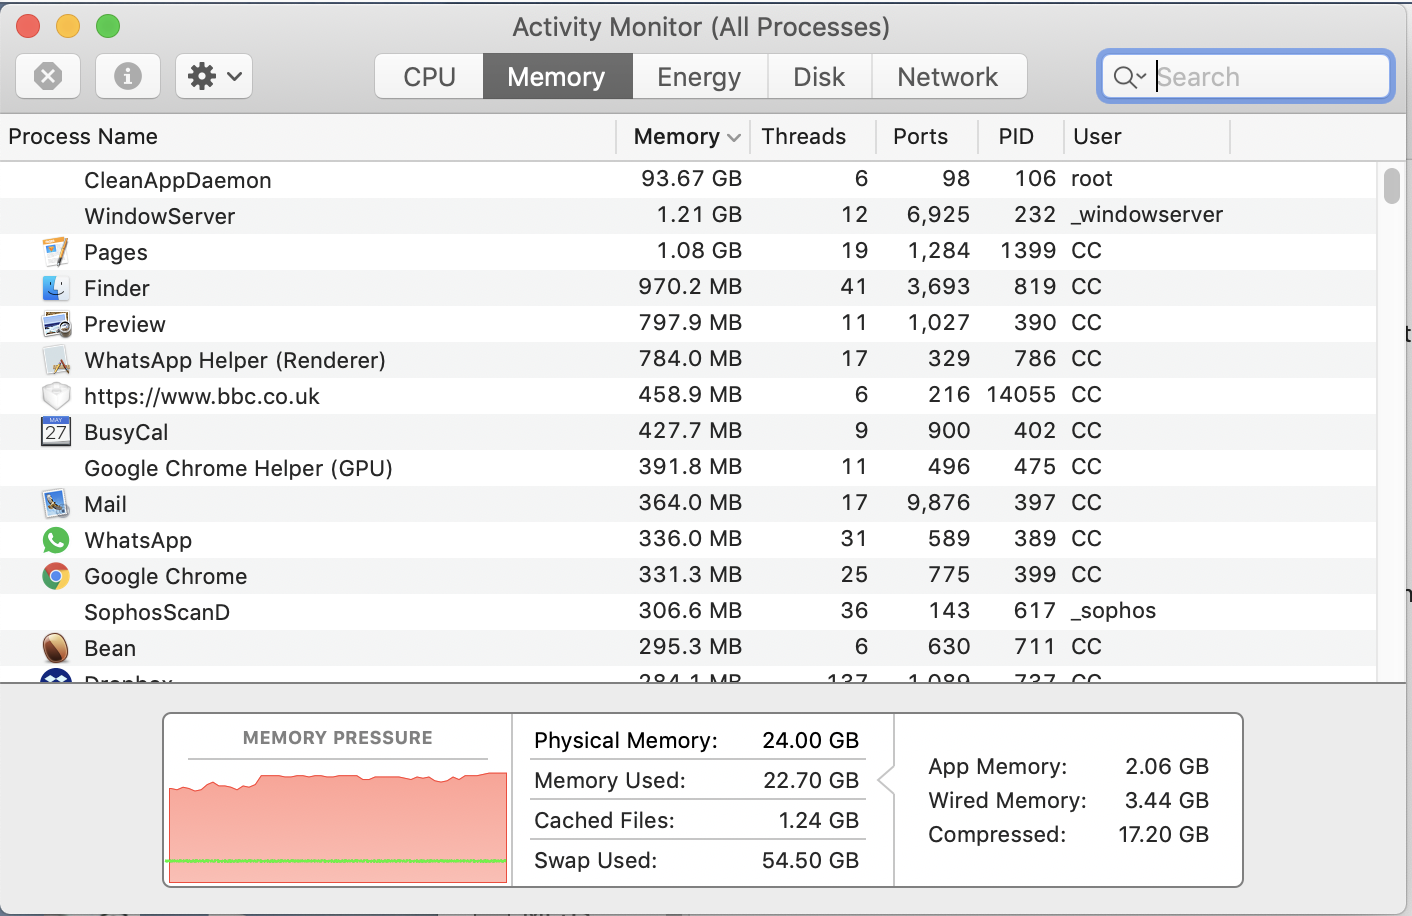This screenshot has height=916, width=1412.
Task: Click the Finder icon in the process list
Action: tap(56, 288)
